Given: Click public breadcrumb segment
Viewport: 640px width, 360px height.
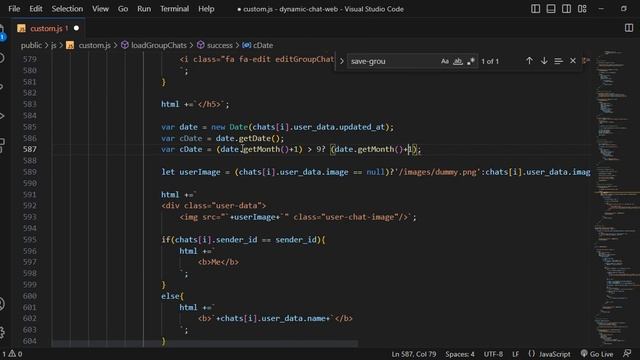Looking at the screenshot, I should coord(31,45).
